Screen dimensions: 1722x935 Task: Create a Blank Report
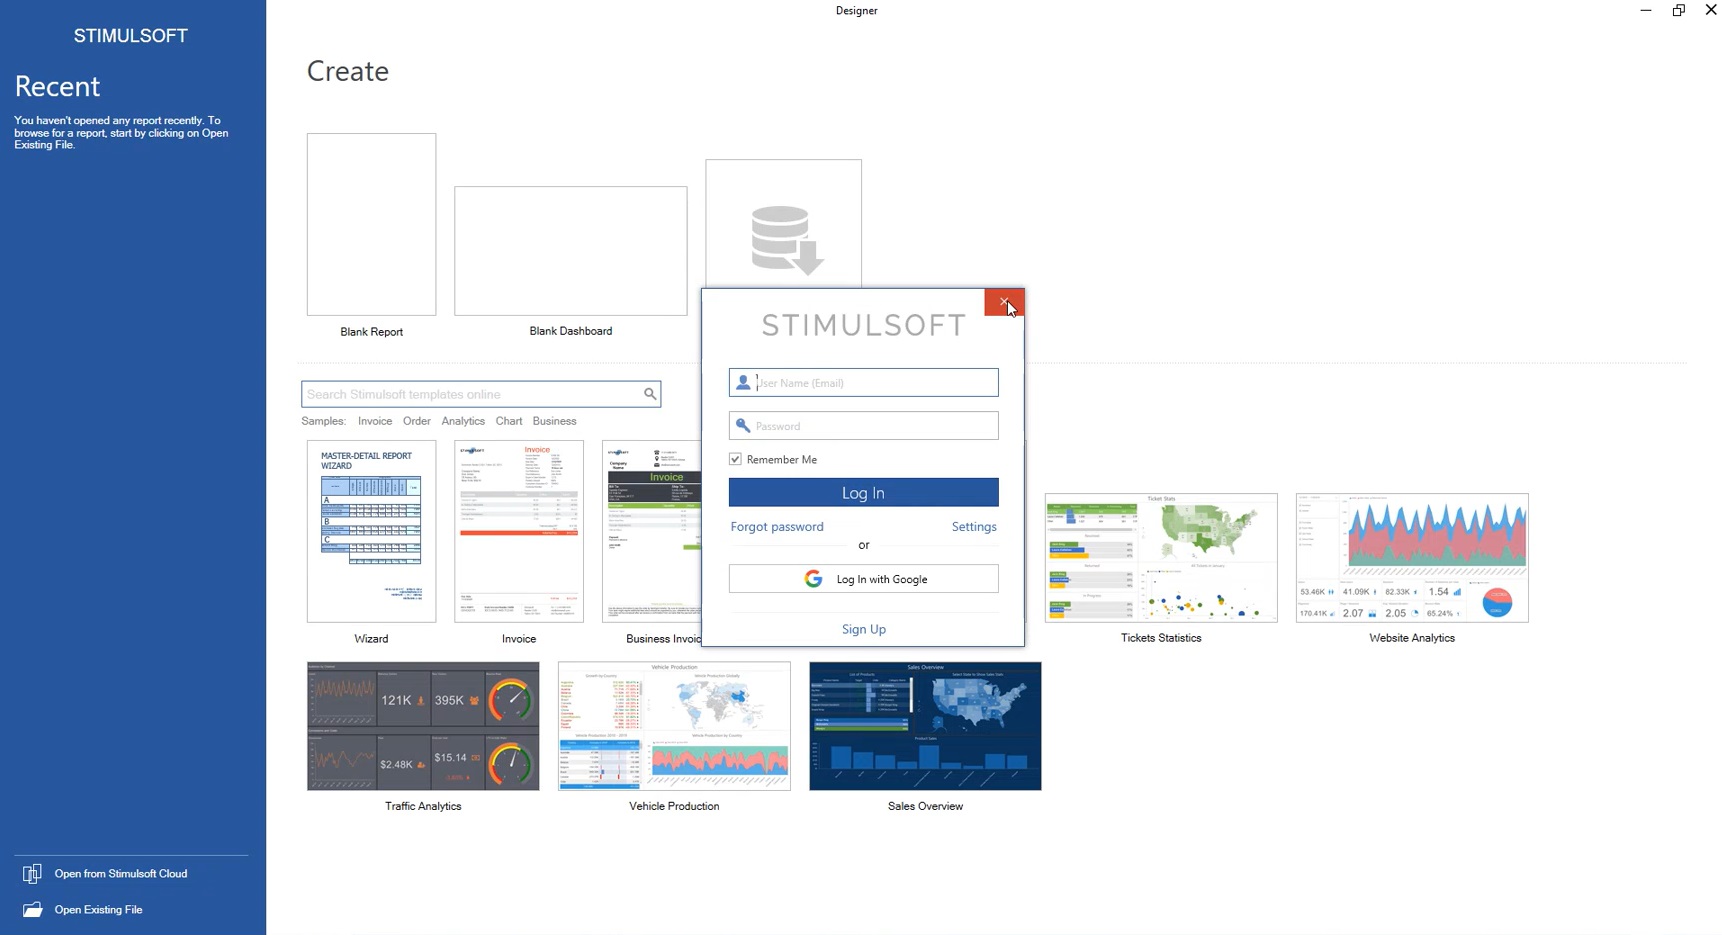[371, 225]
